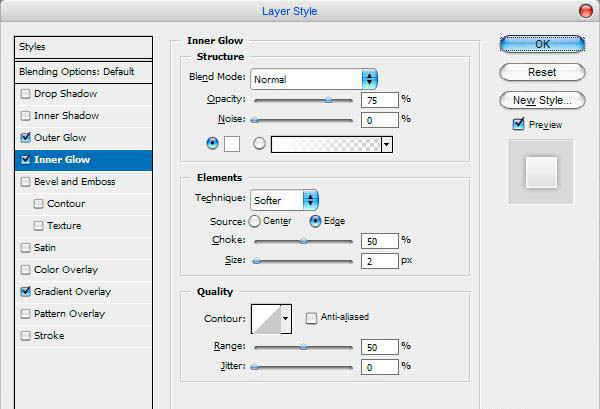The image size is (600, 409).
Task: Uncheck the Outer Glow checkbox
Action: pos(25,138)
